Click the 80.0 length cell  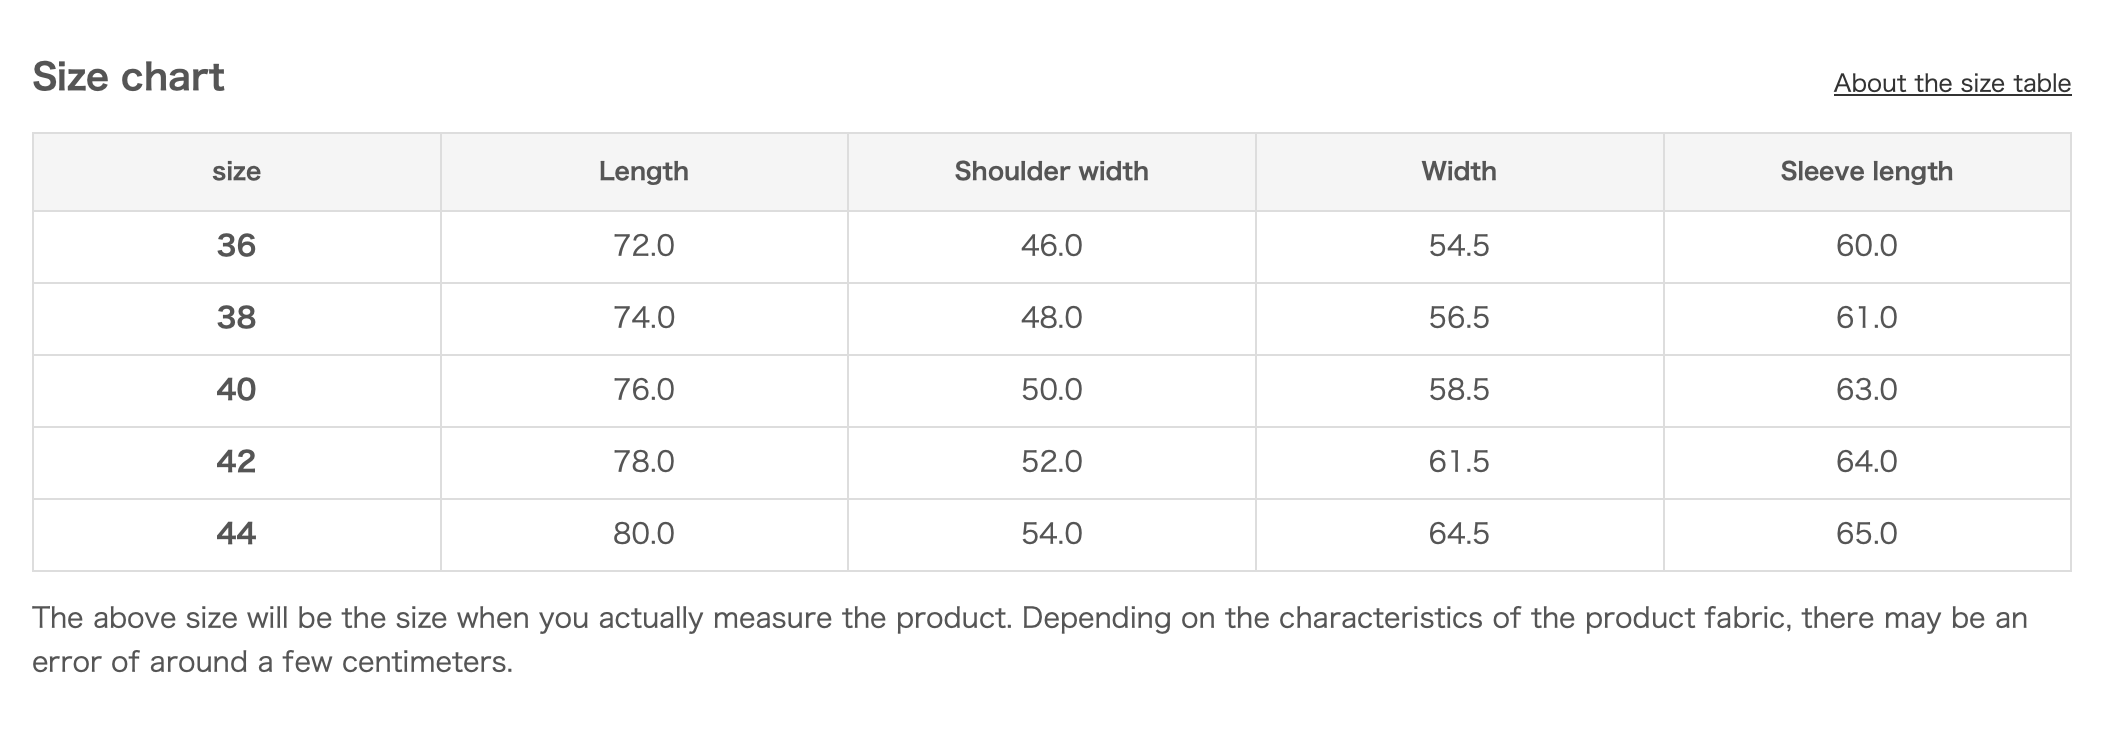tap(643, 533)
